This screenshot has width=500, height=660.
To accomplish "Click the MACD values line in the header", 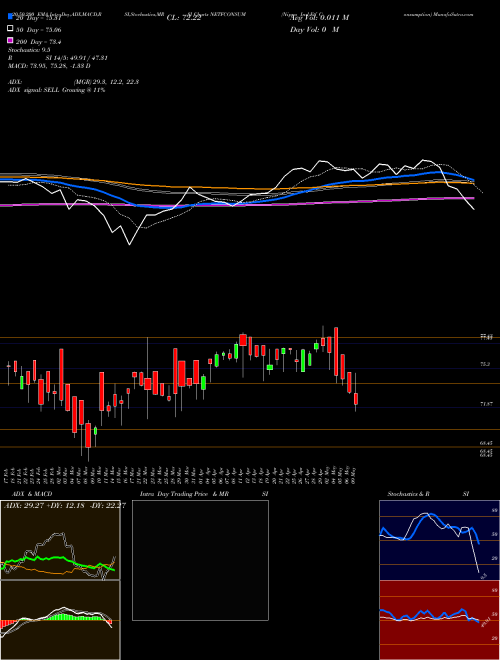I will [x=49, y=66].
